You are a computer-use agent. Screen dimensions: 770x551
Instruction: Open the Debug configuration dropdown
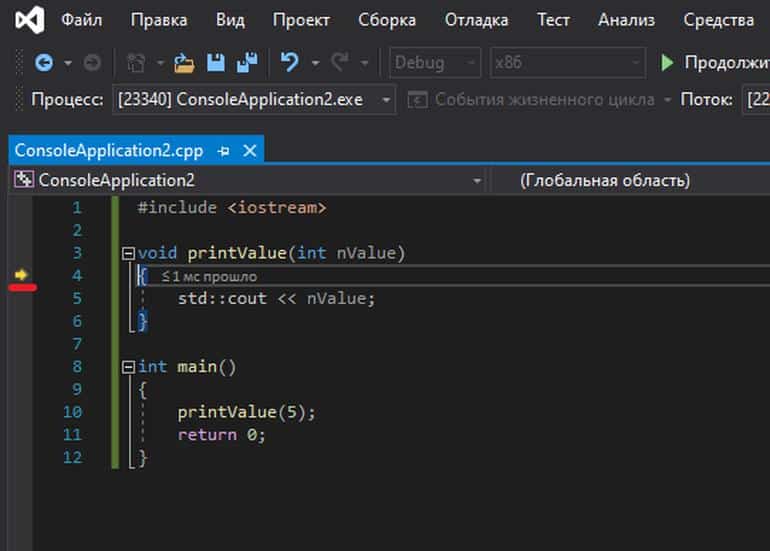coord(435,63)
